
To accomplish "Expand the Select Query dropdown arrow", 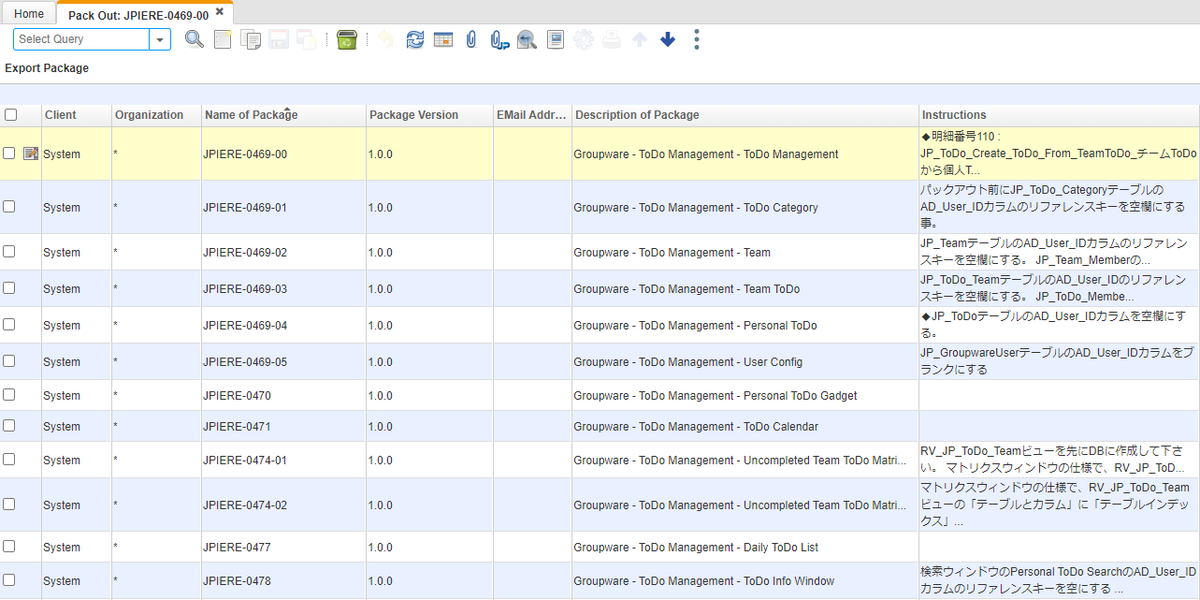I will pos(160,39).
